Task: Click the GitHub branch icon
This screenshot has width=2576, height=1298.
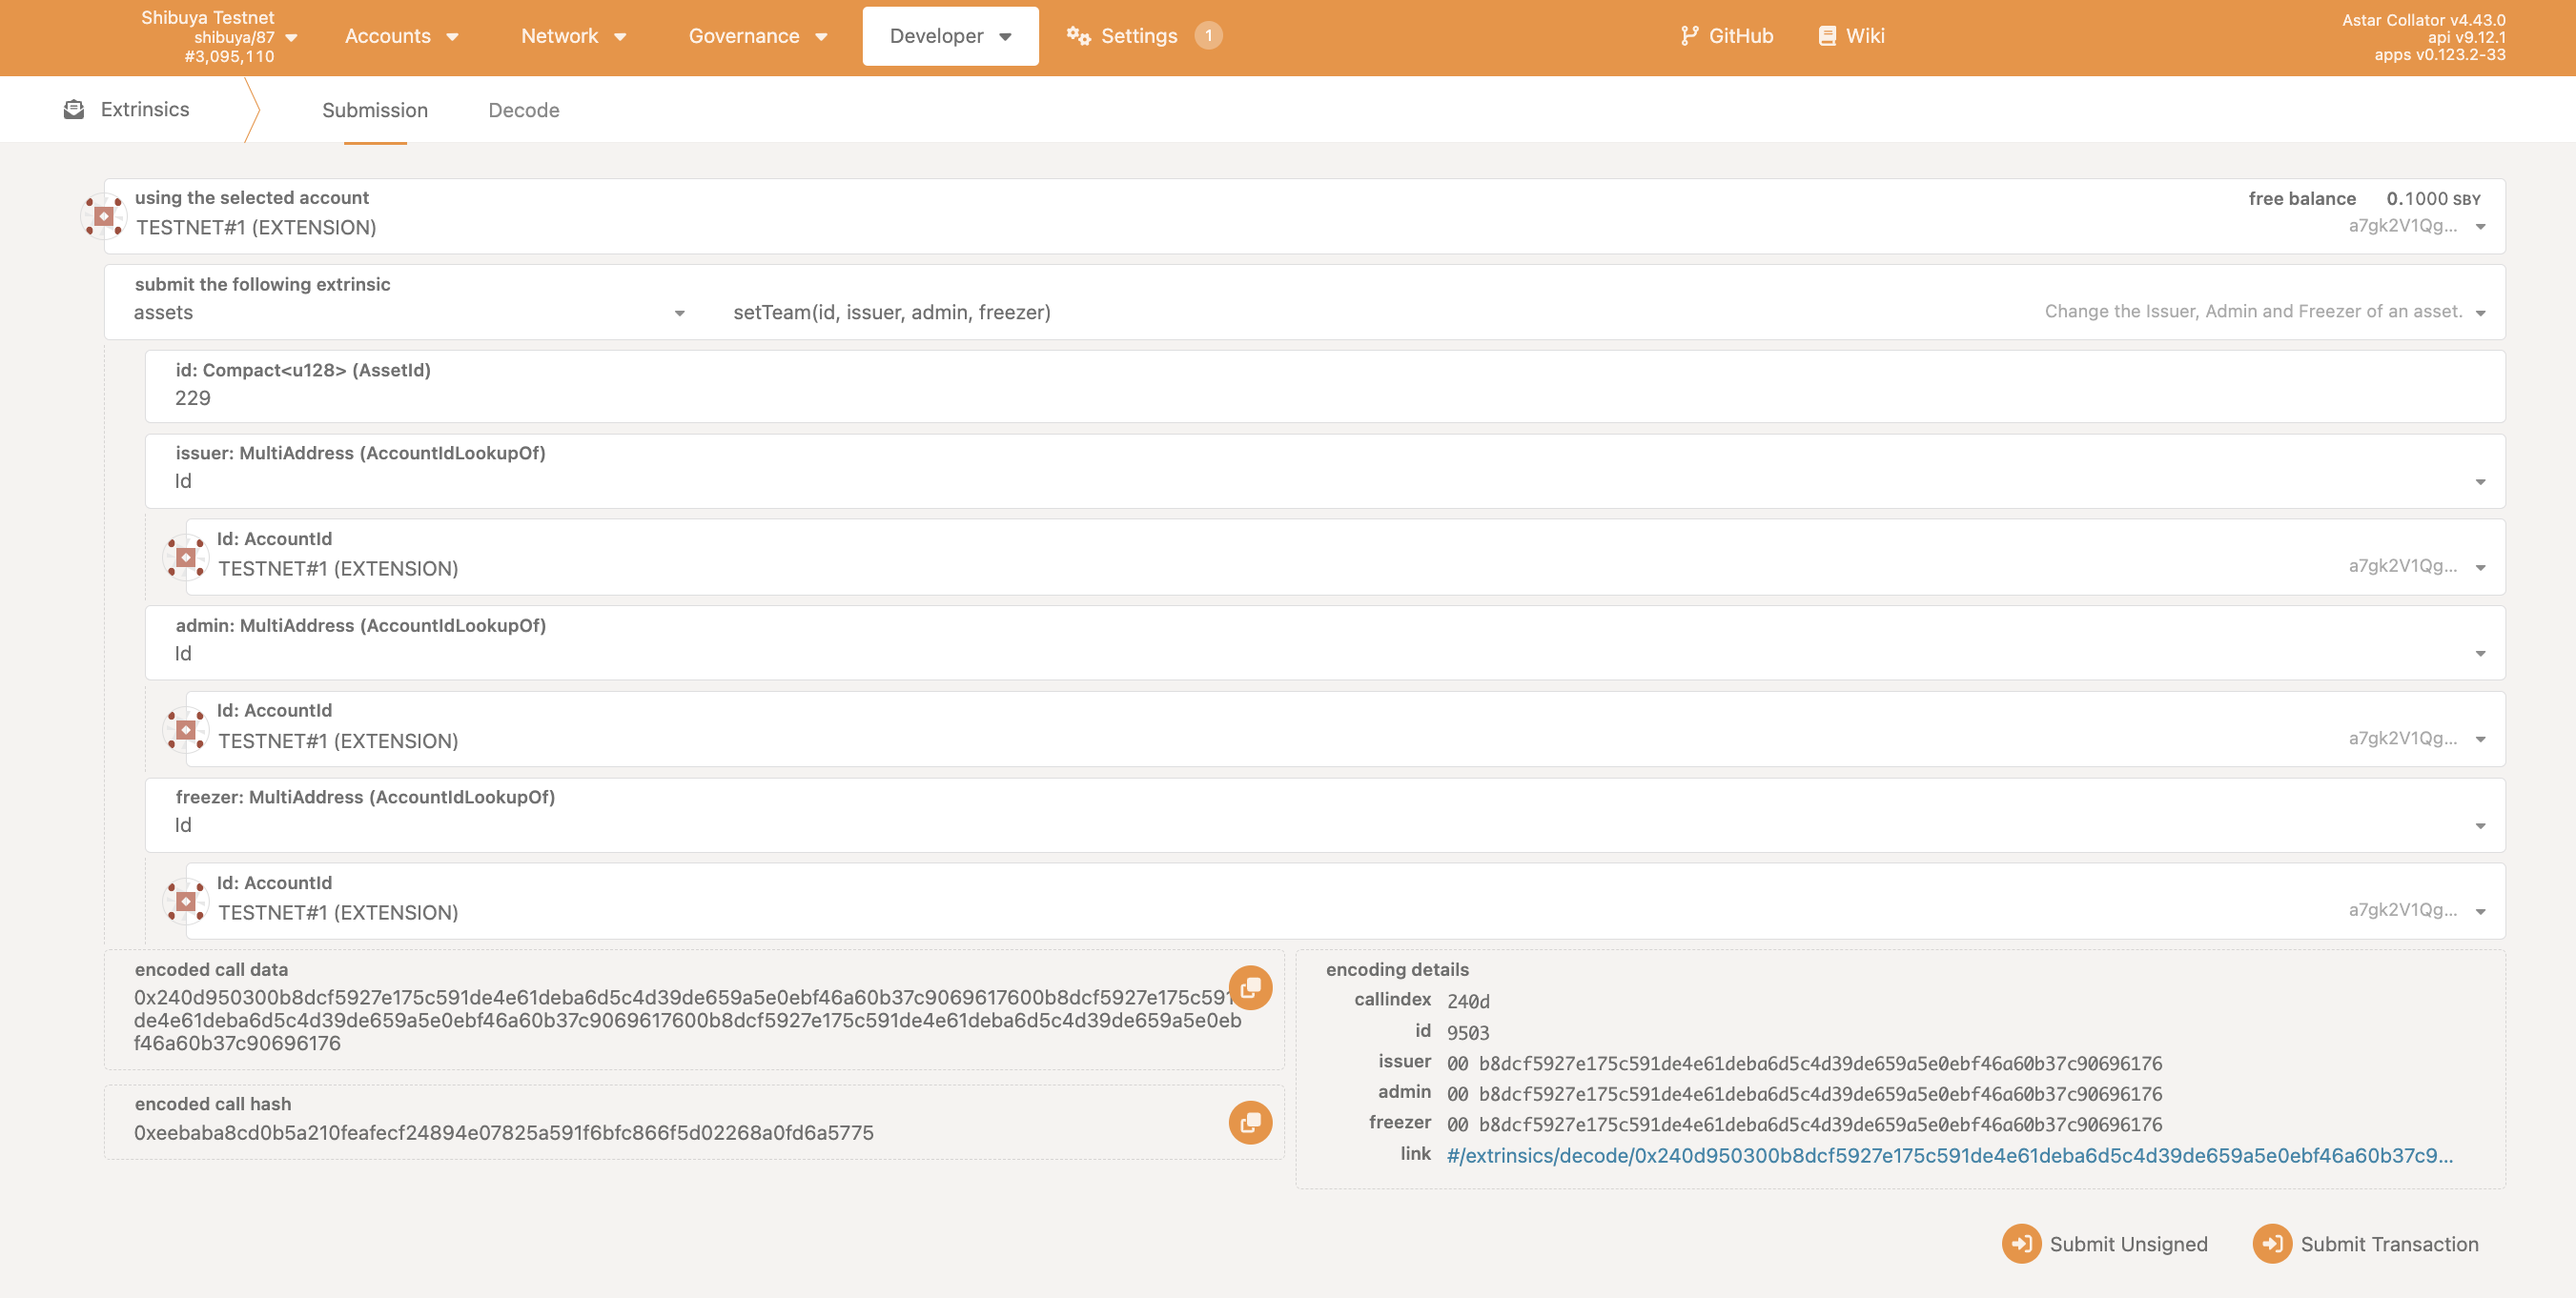Action: pyautogui.click(x=1689, y=36)
